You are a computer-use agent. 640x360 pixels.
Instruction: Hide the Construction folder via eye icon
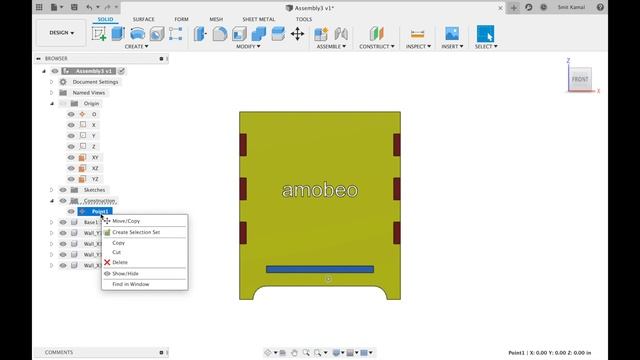click(63, 201)
